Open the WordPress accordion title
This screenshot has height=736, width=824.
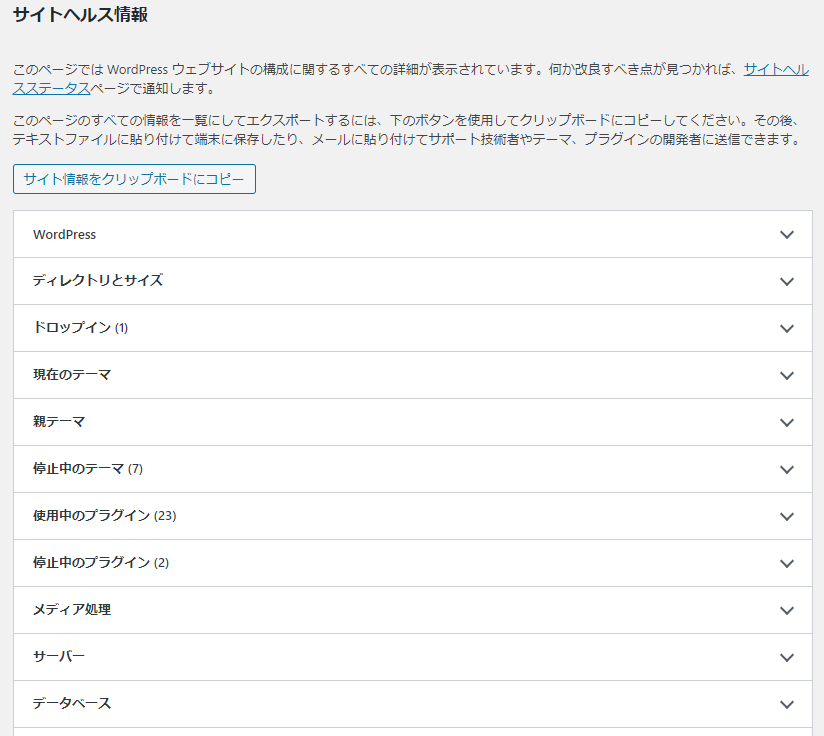64,234
